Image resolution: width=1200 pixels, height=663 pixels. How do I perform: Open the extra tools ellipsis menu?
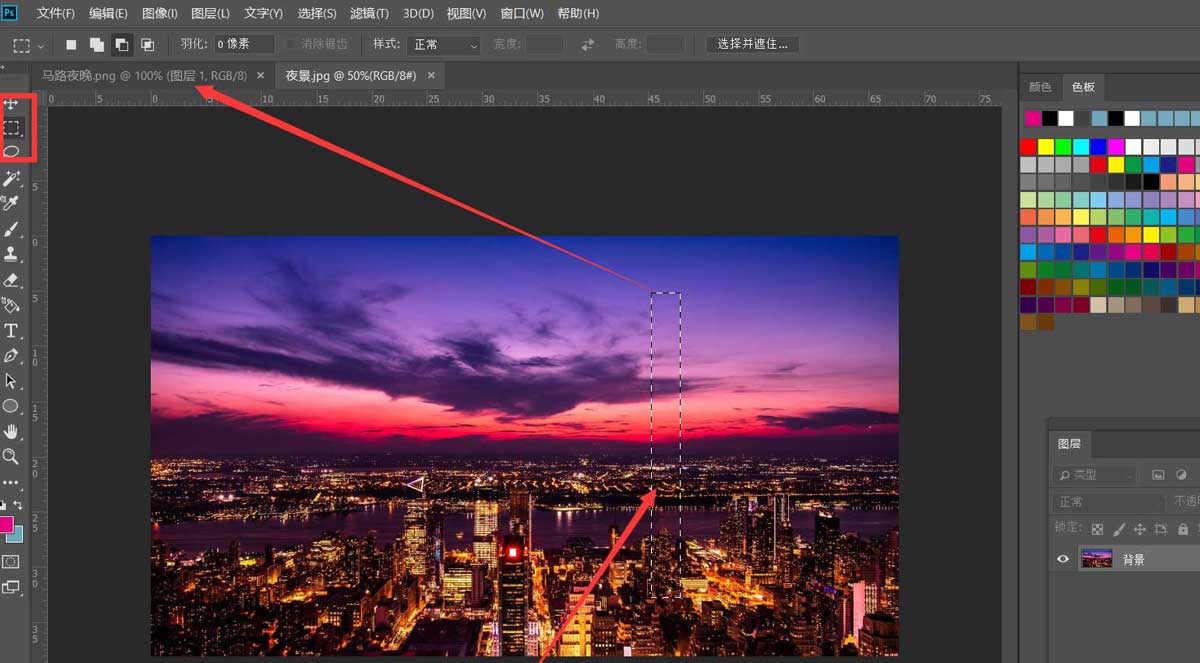coord(11,483)
